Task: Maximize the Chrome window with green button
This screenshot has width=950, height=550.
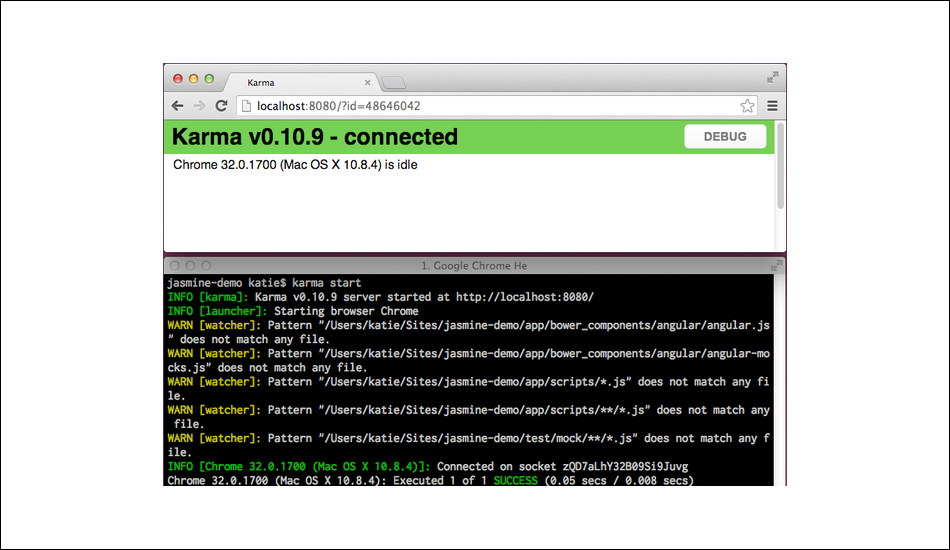Action: pos(209,79)
